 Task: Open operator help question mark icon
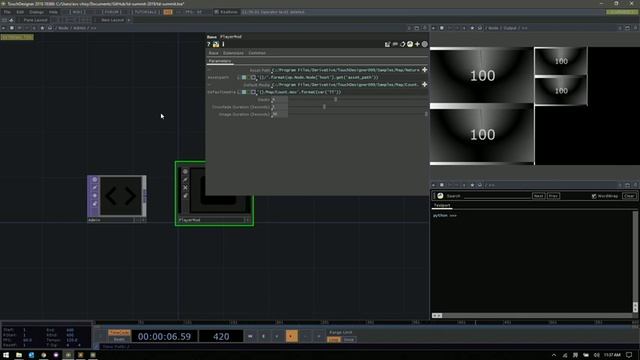coord(209,44)
